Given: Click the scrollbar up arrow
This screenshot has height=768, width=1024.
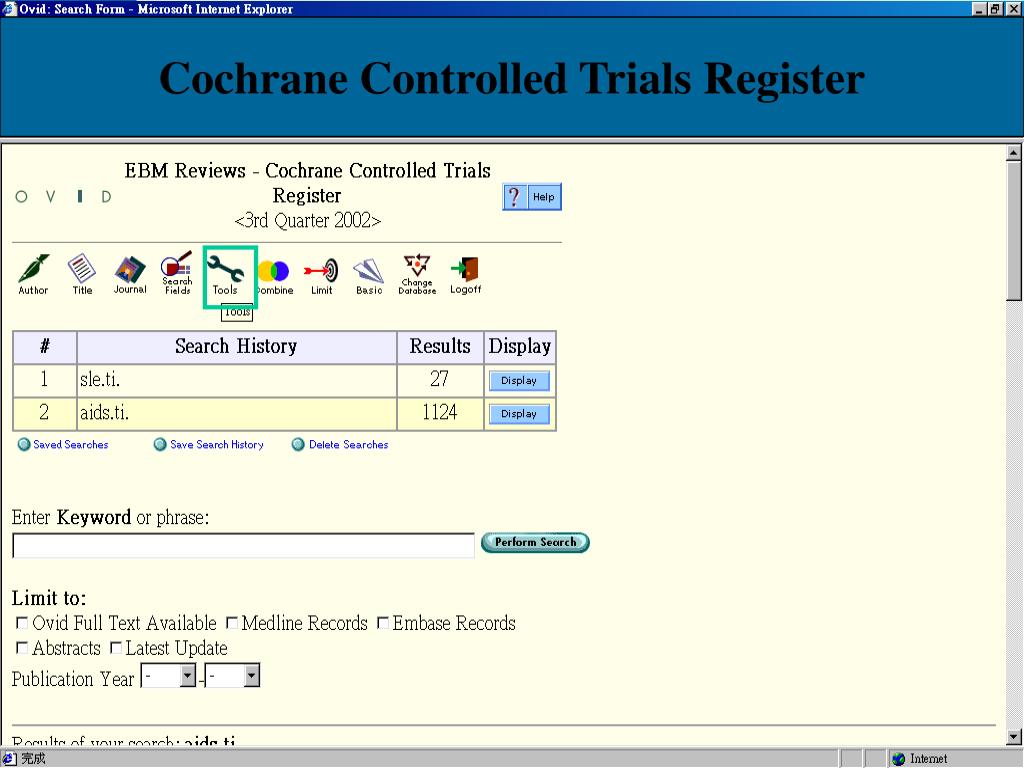Looking at the screenshot, I should tap(1014, 153).
